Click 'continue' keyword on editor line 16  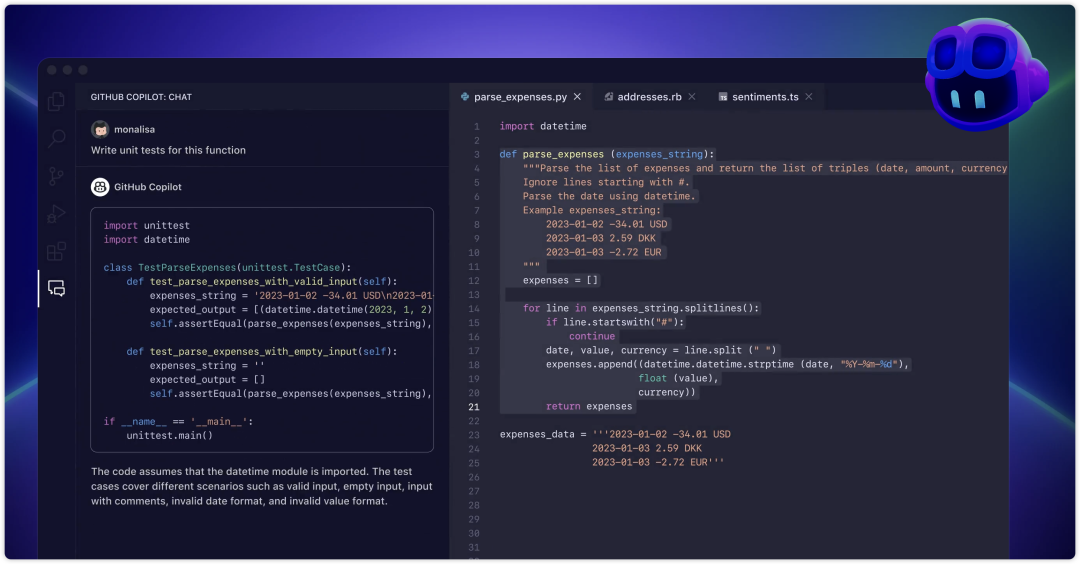592,336
